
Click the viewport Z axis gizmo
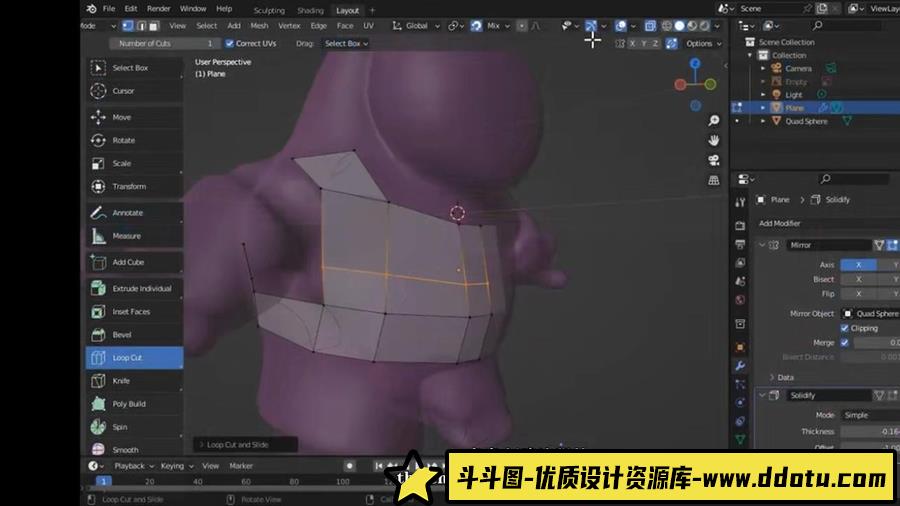[695, 63]
